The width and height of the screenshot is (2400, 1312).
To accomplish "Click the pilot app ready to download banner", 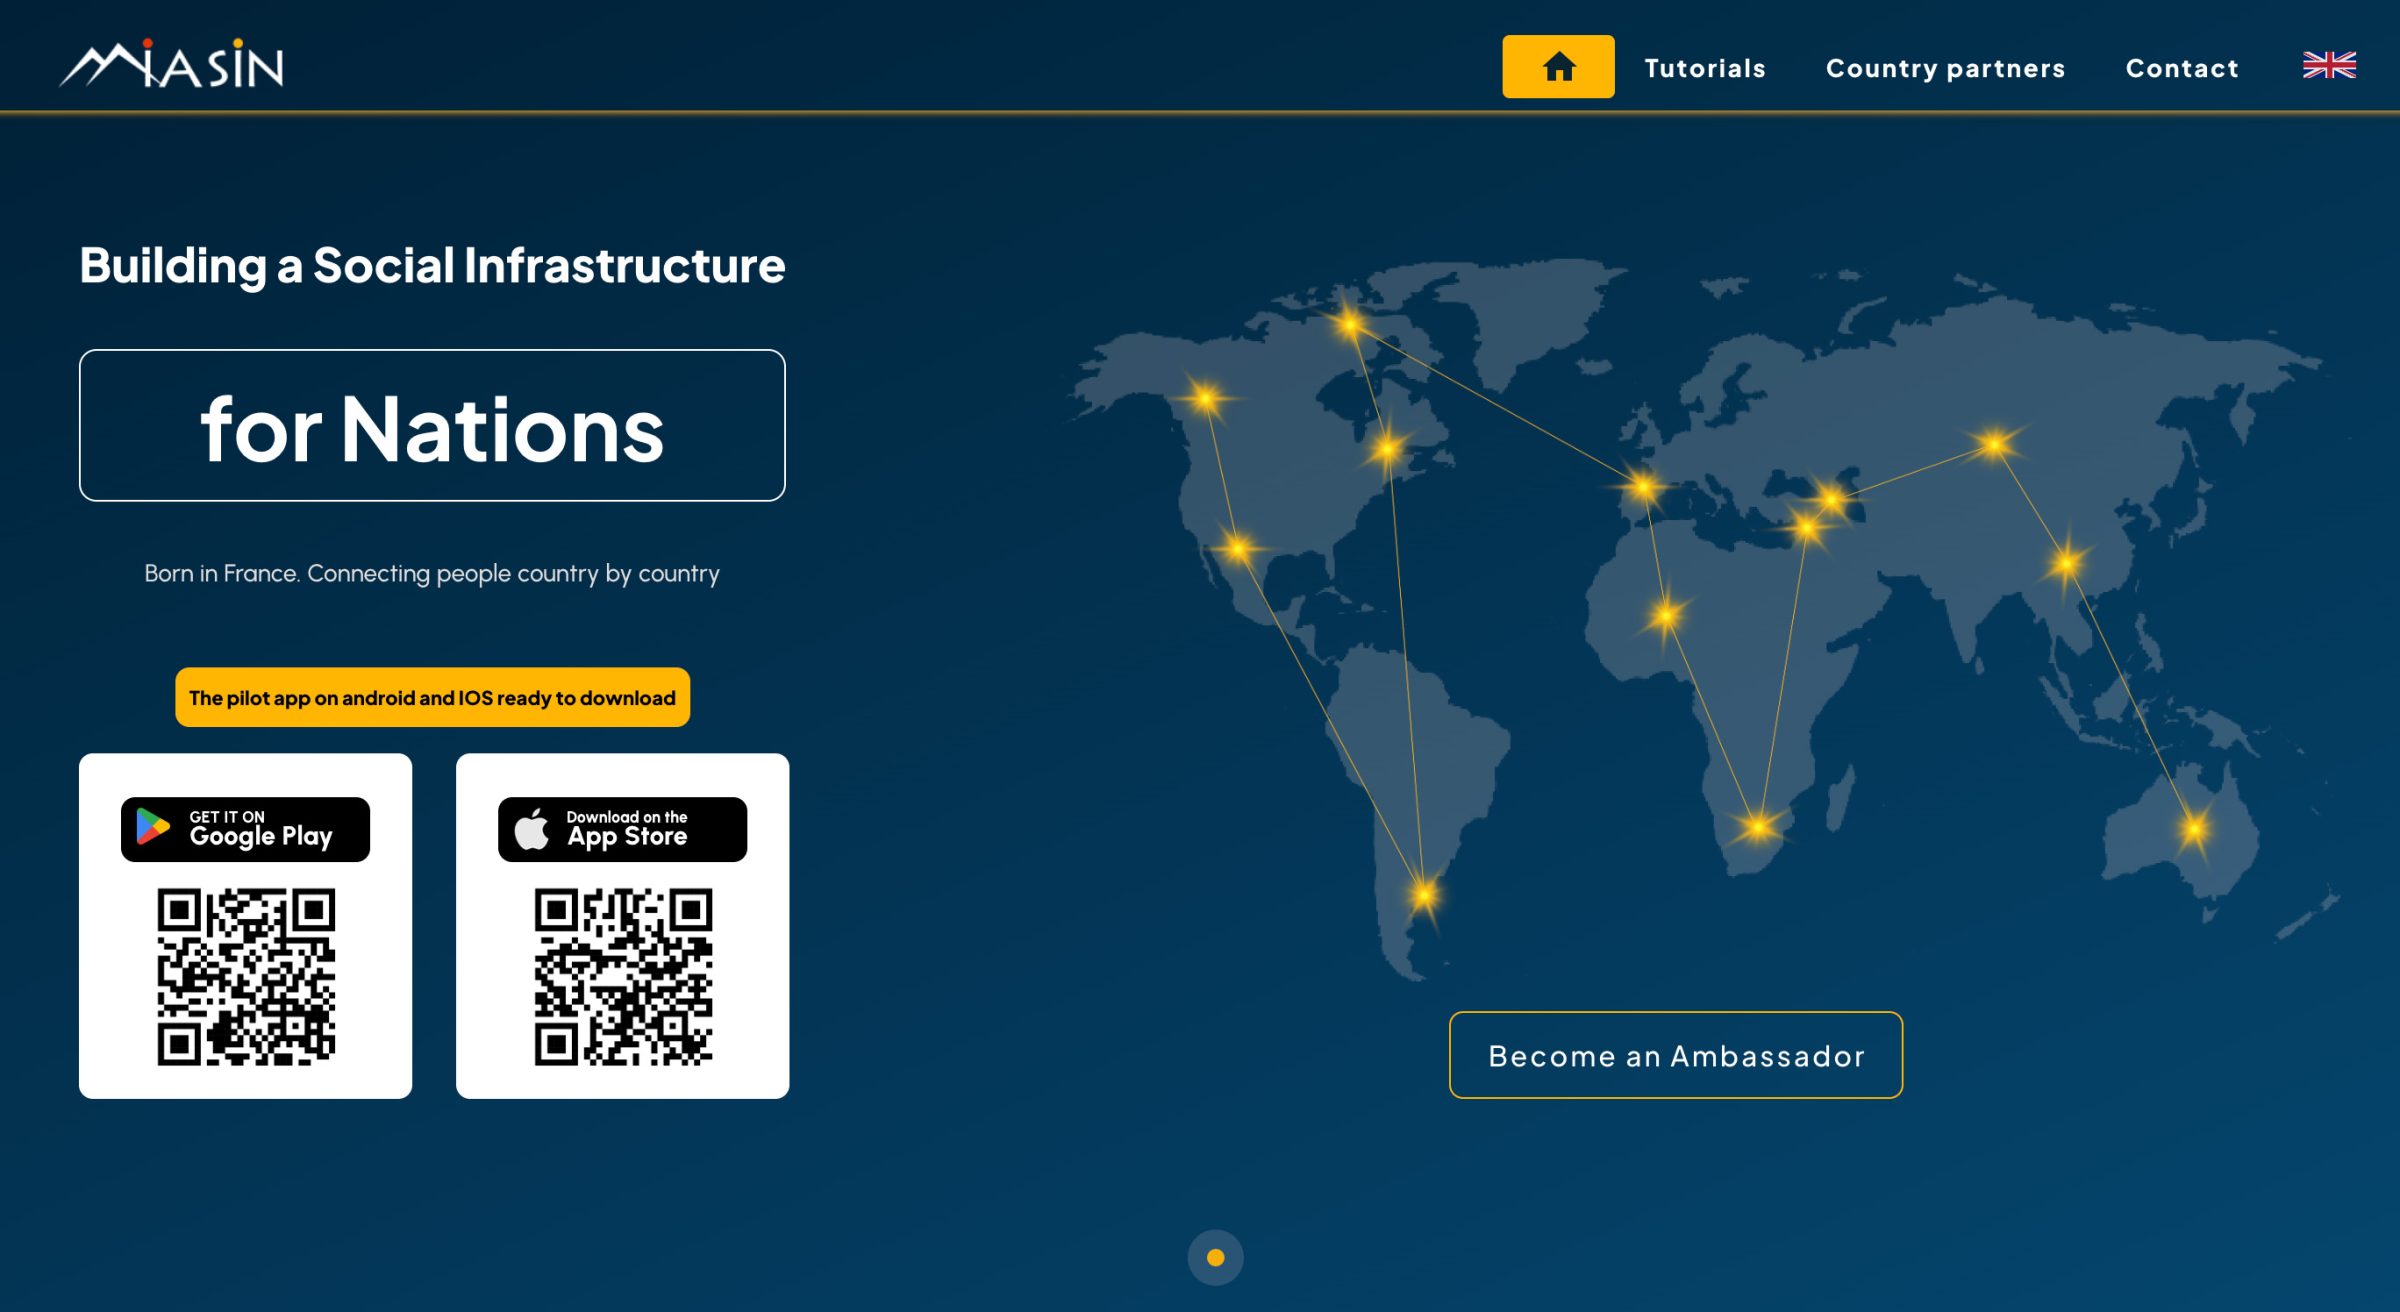I will pyautogui.click(x=432, y=697).
